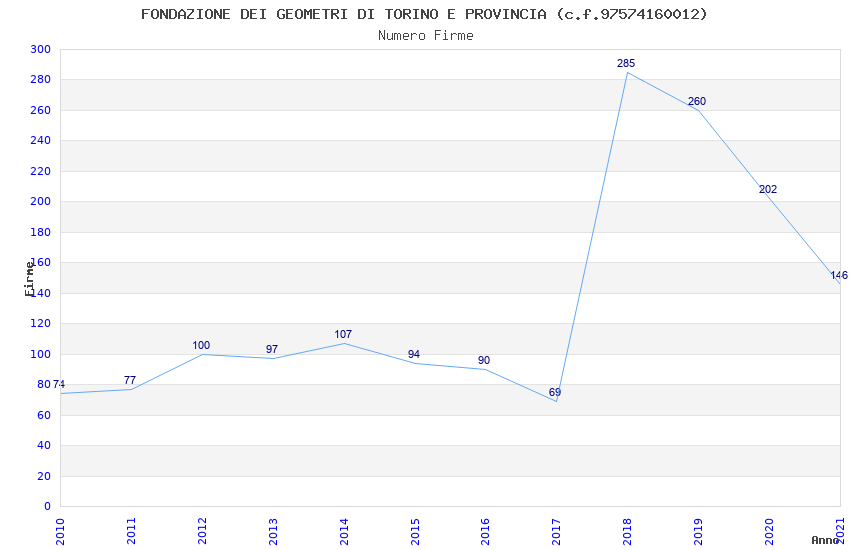The height and width of the screenshot is (550, 850).
Task: Click the y-axis value 0
Action: (x=48, y=507)
